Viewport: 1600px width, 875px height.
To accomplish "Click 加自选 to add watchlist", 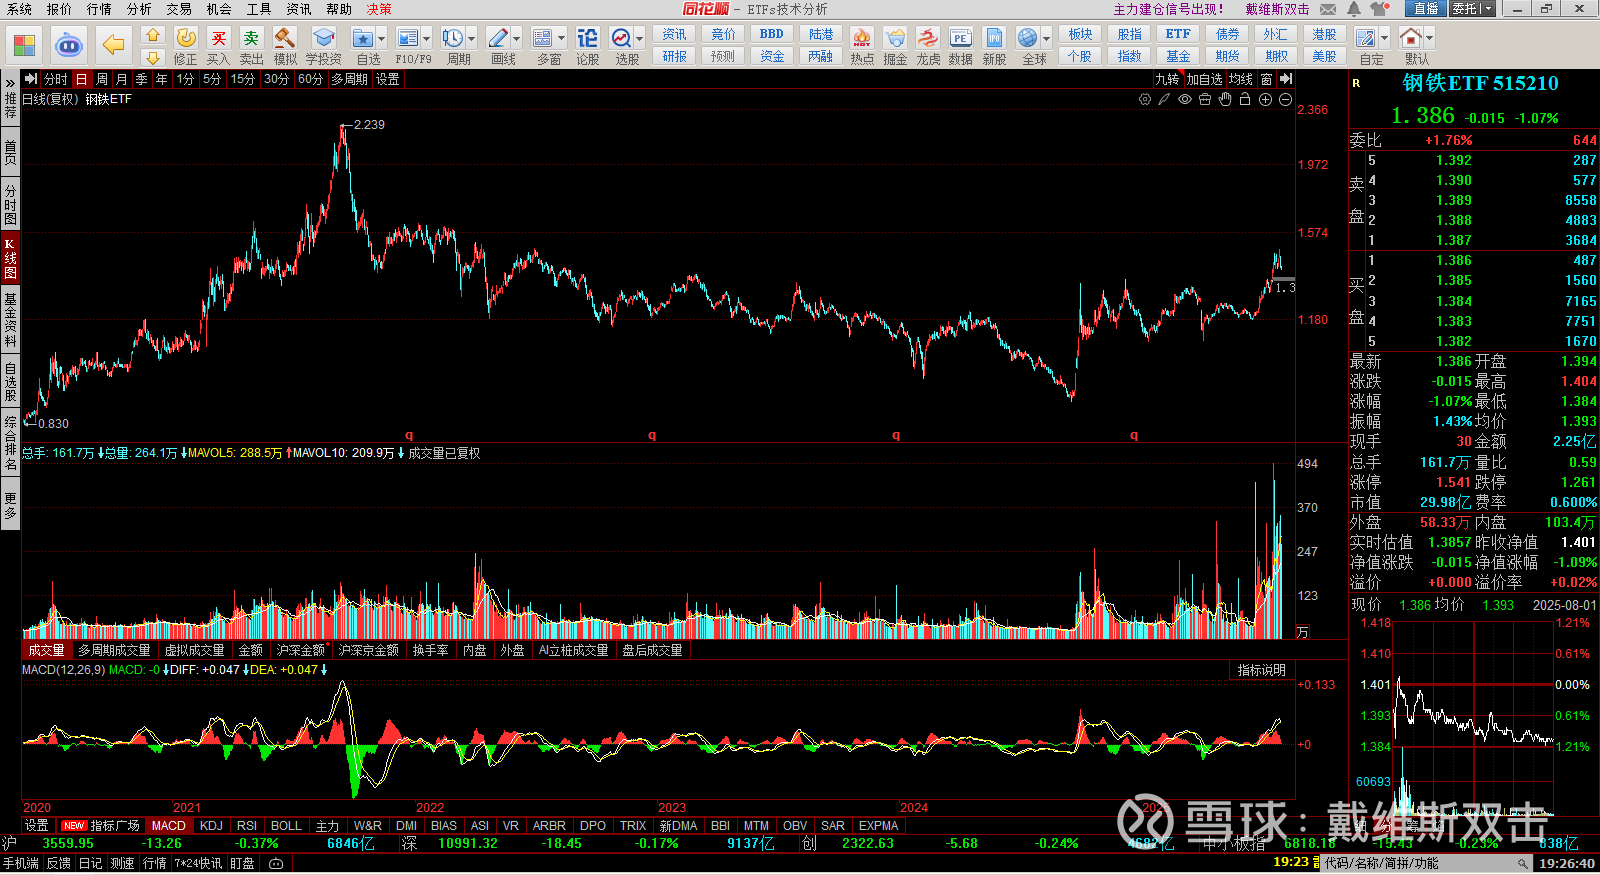I will [x=1204, y=79].
